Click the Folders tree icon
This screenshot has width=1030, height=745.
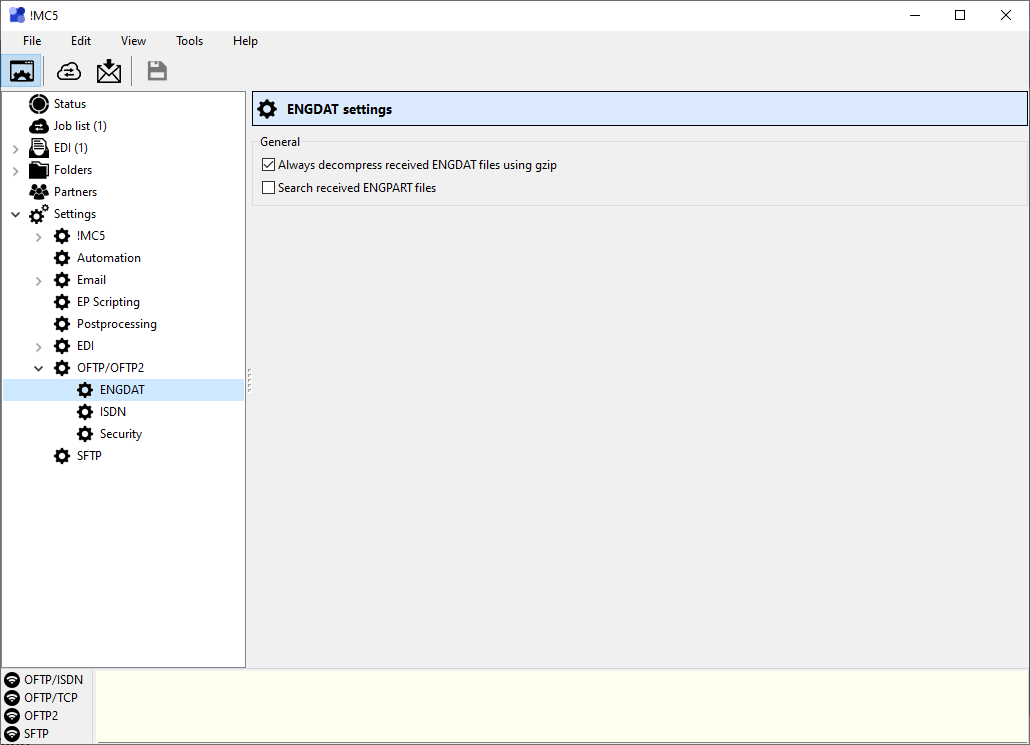pos(39,170)
